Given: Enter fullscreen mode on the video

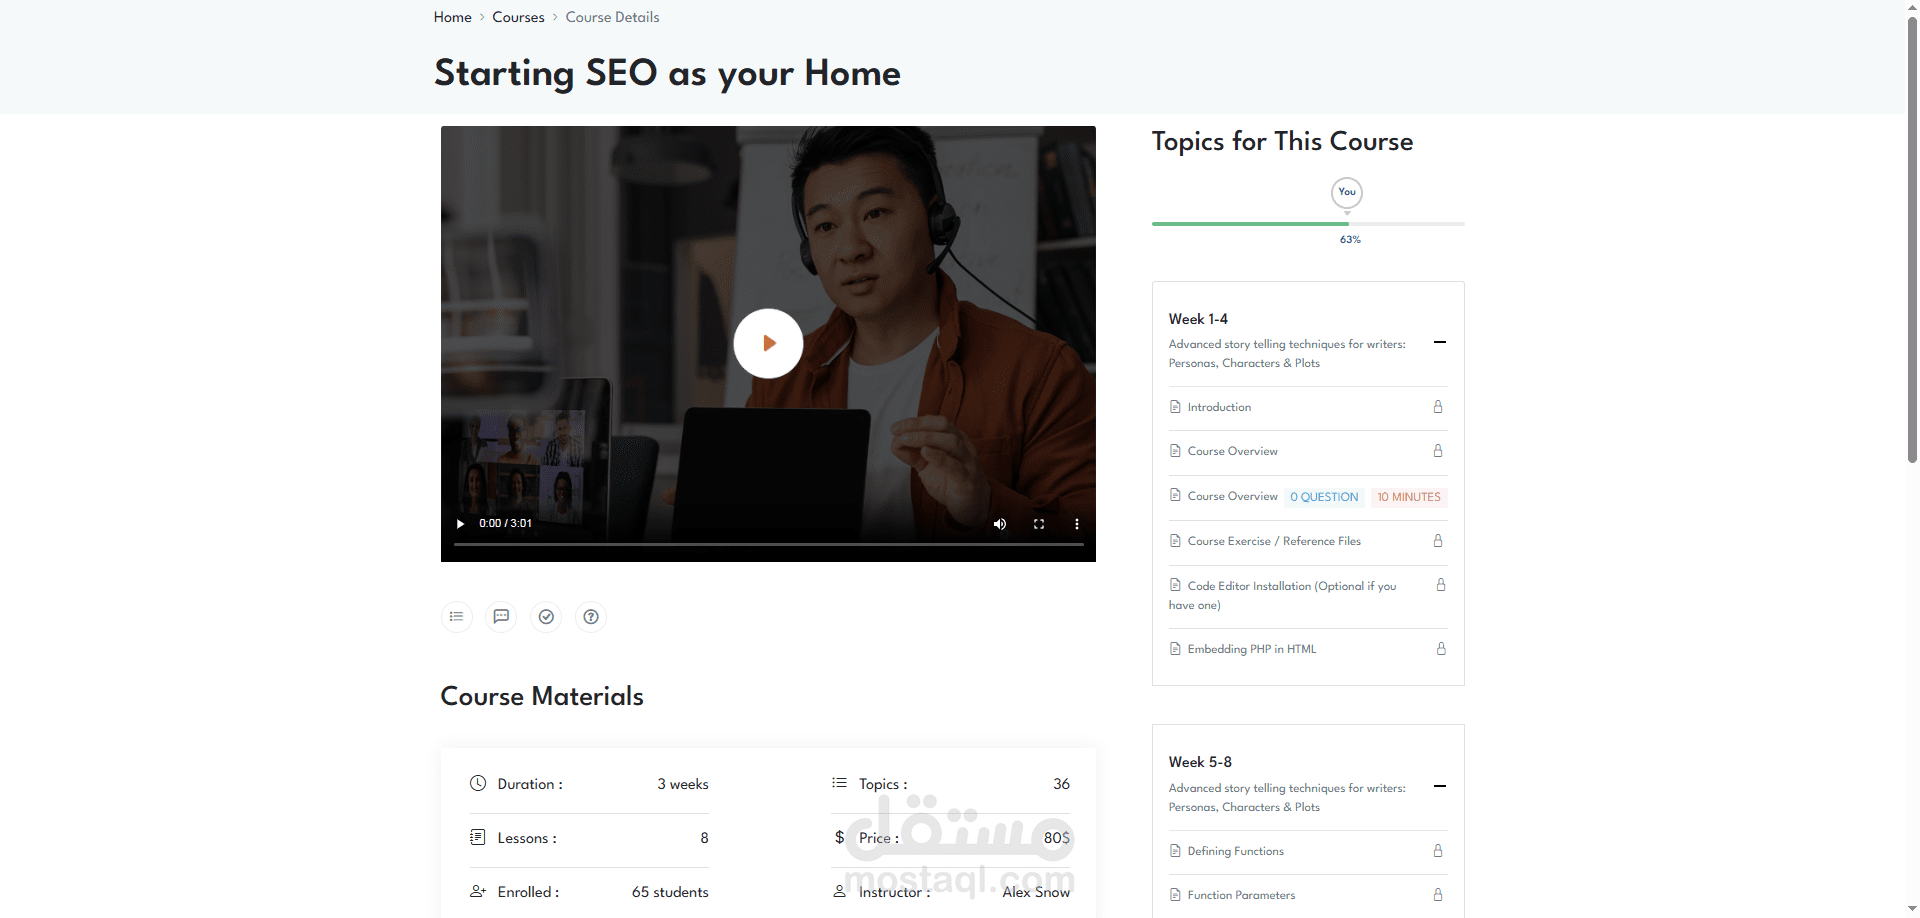Looking at the screenshot, I should [1039, 524].
